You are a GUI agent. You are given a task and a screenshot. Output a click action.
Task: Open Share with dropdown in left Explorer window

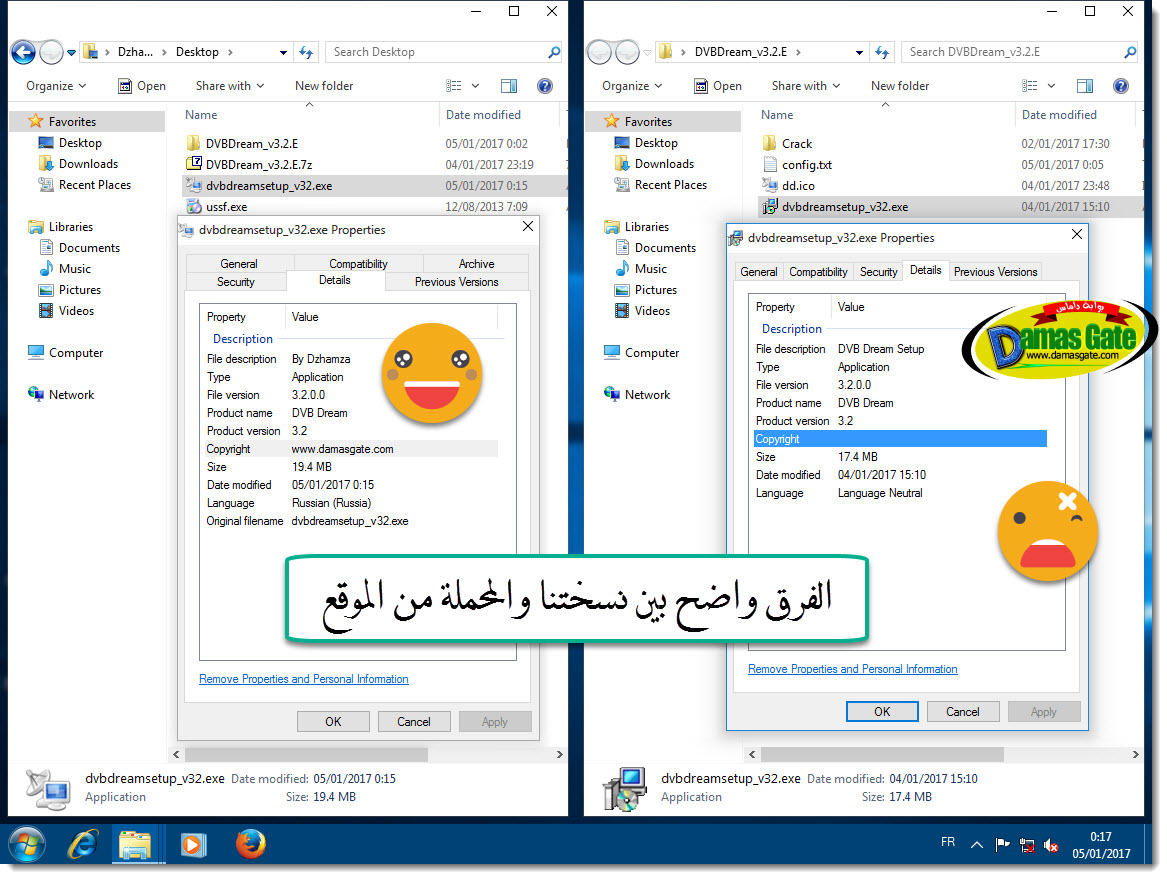(x=230, y=86)
